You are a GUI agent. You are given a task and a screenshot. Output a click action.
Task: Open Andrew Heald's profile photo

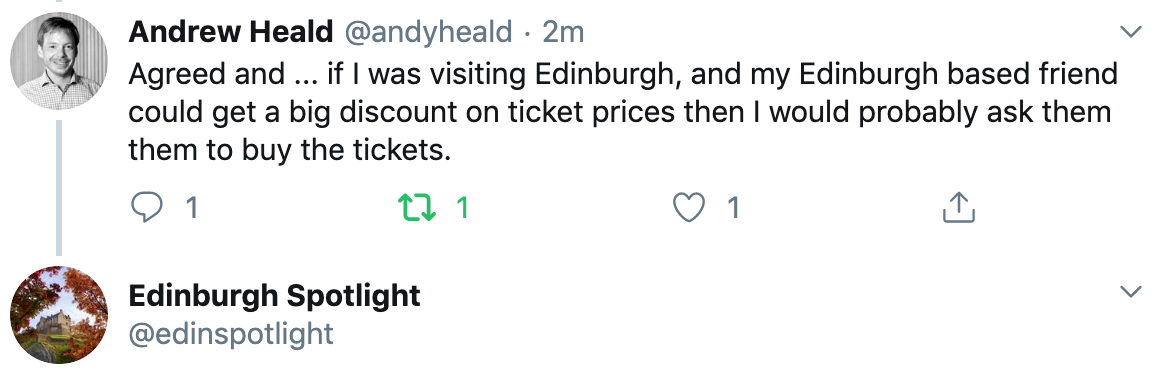coord(59,62)
